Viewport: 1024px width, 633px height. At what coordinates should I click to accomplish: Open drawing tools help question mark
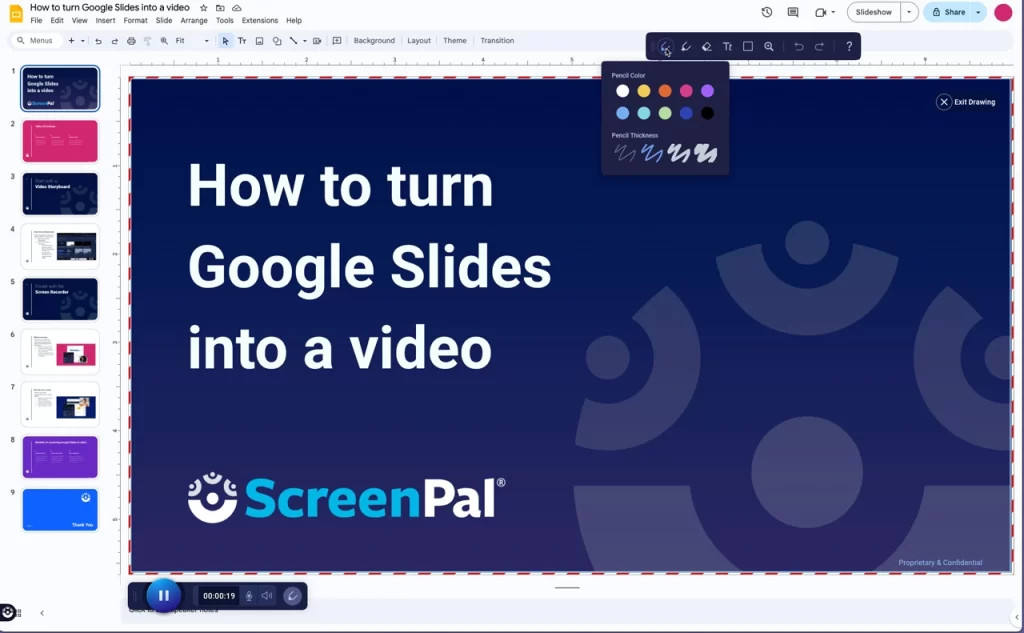click(x=848, y=46)
